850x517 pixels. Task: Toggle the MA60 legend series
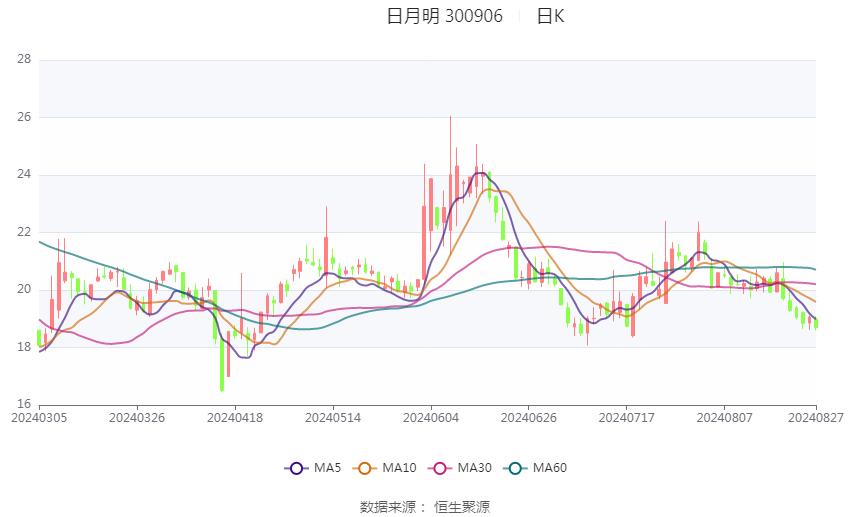tap(535, 468)
